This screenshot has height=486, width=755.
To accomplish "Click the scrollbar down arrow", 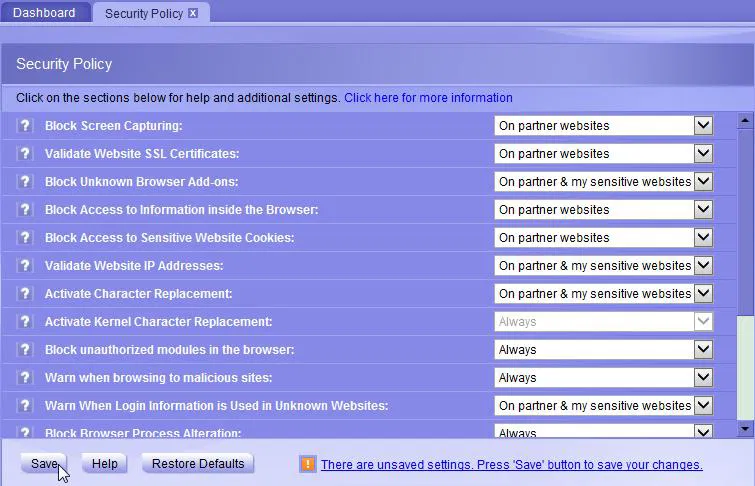I will (x=745, y=429).
